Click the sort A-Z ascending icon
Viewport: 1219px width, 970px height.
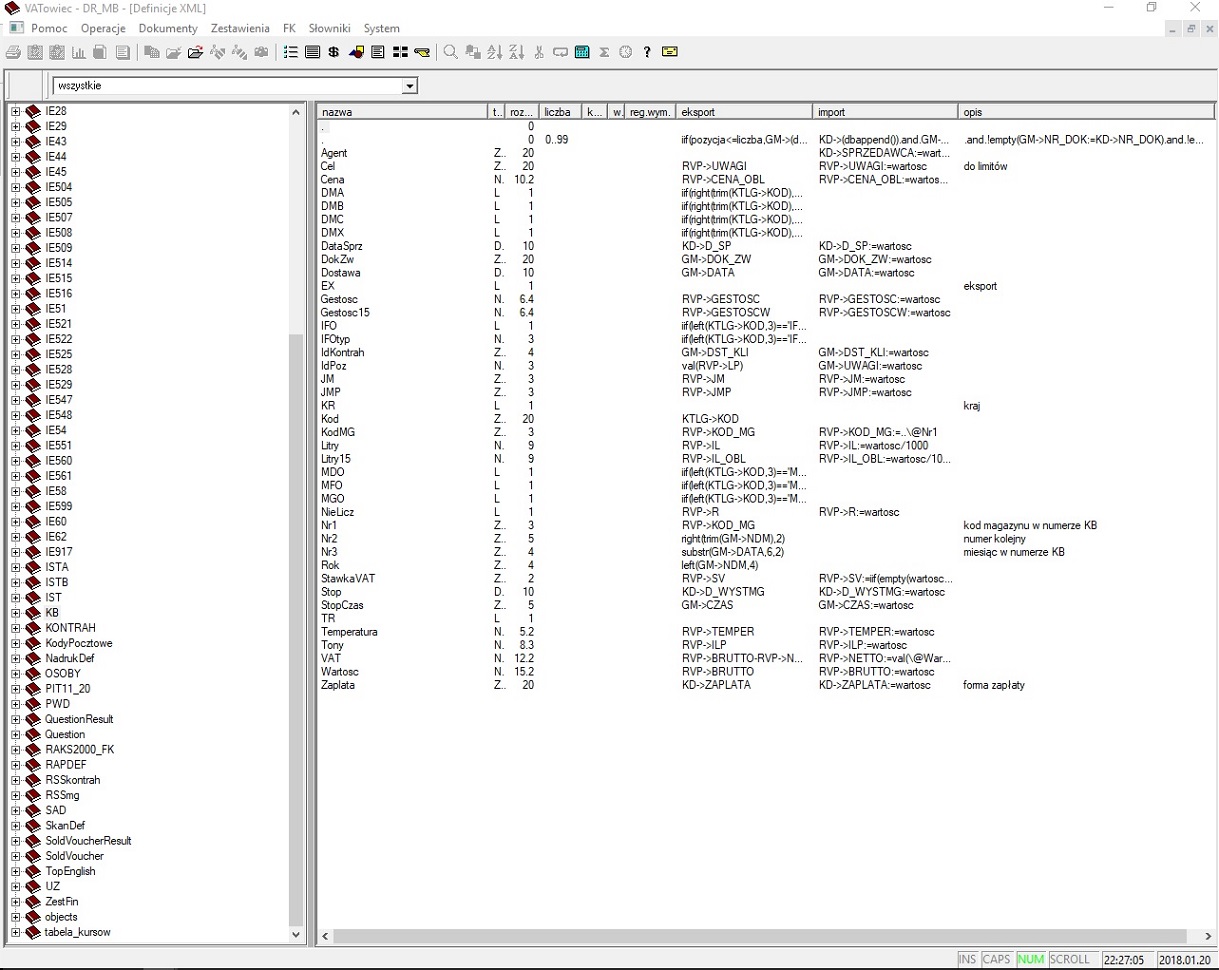point(495,52)
